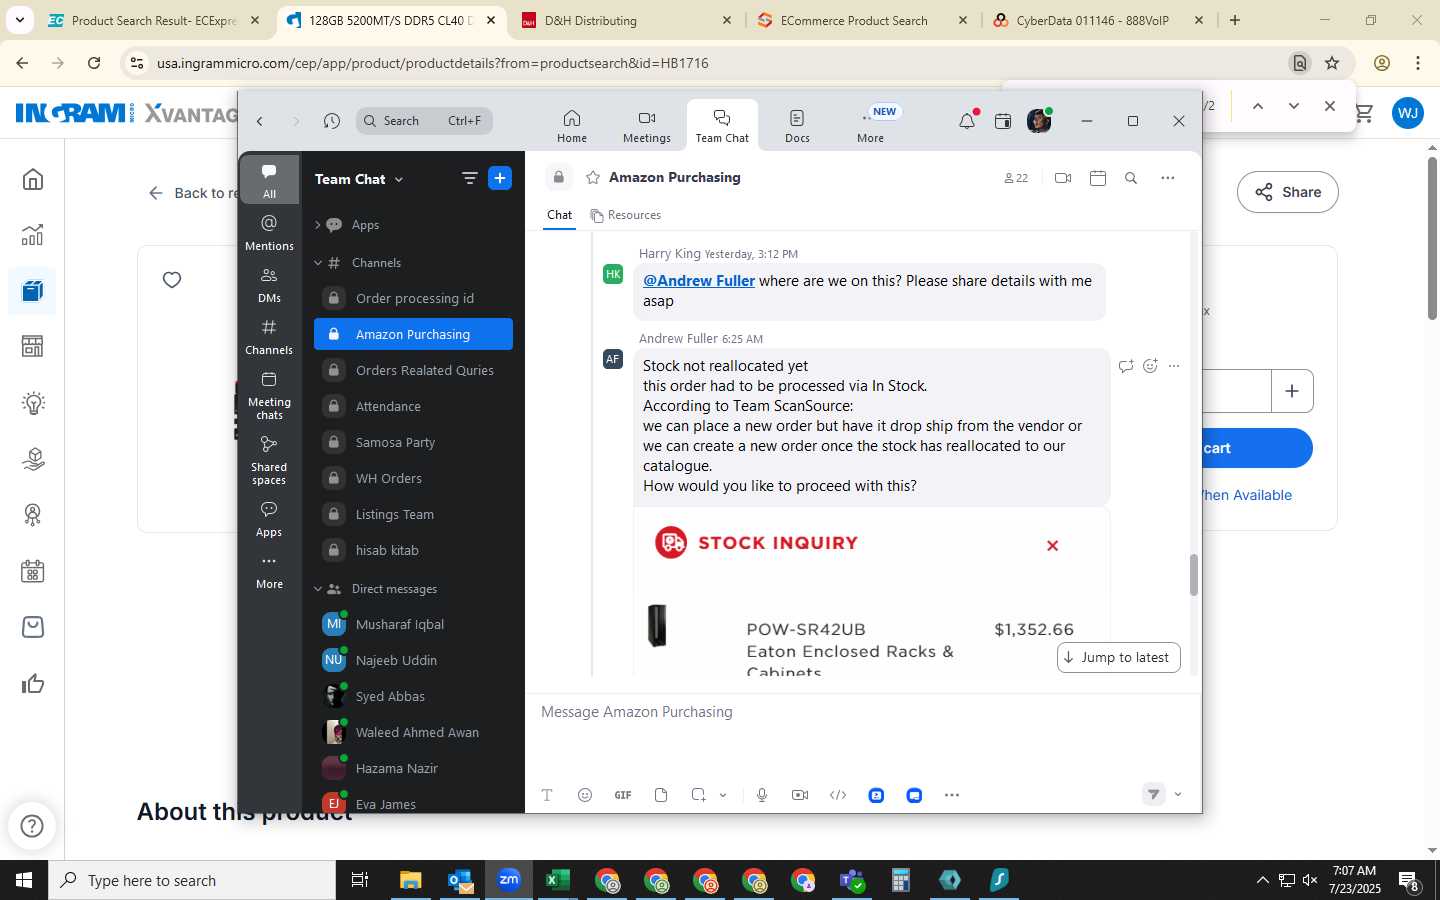Open the More menu with NEW badge
The image size is (1440, 900).
click(872, 126)
